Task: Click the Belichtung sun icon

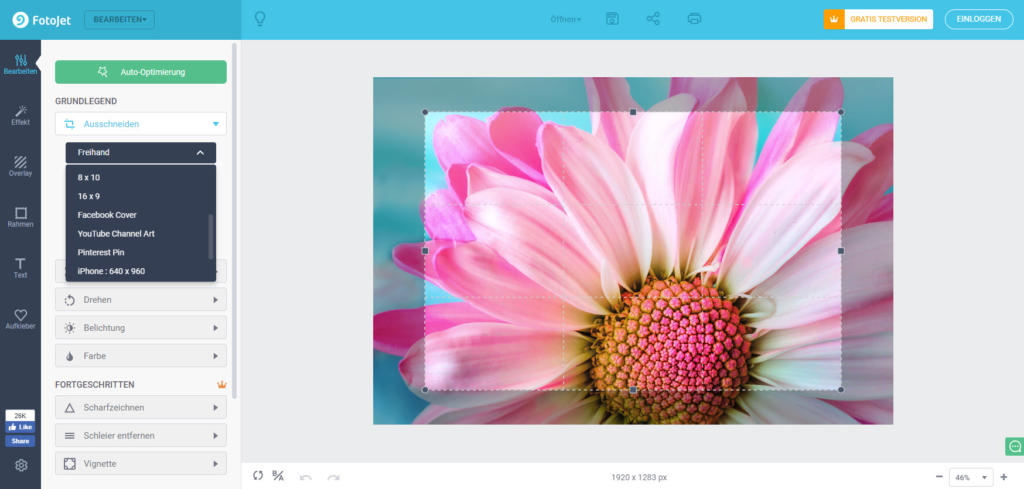Action: click(69, 328)
